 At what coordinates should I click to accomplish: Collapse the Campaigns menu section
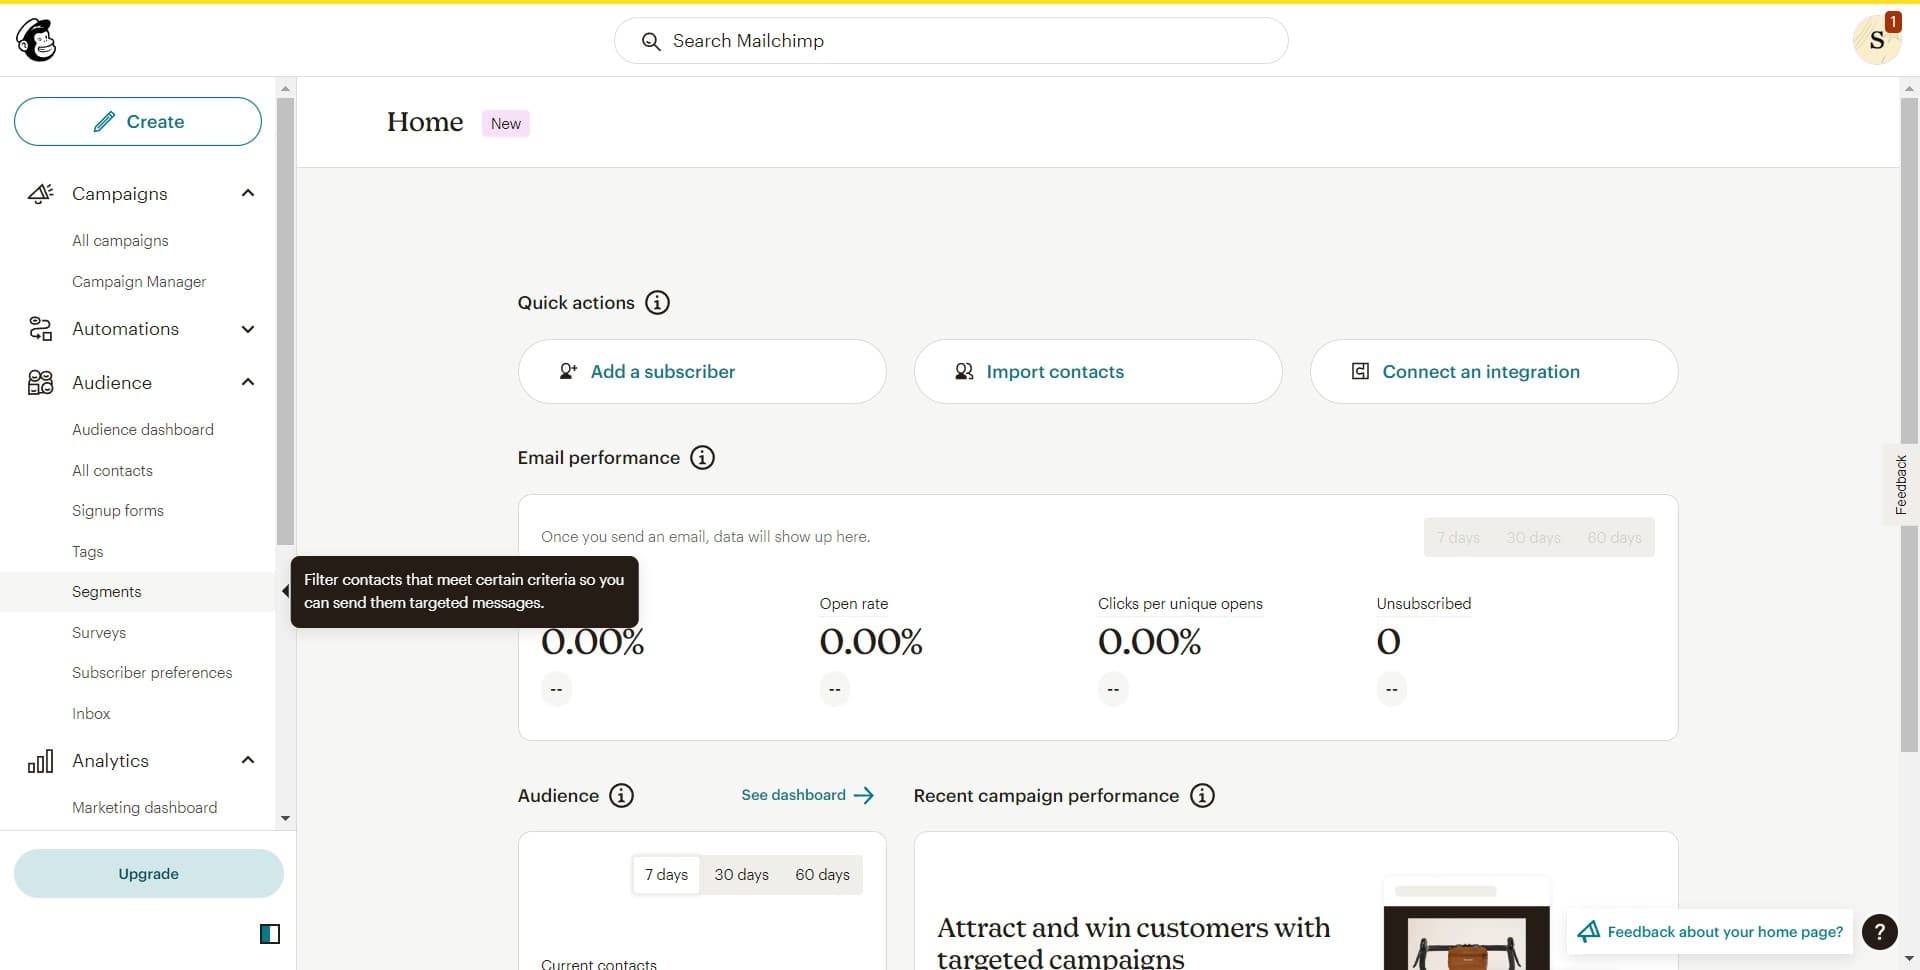pyautogui.click(x=248, y=194)
